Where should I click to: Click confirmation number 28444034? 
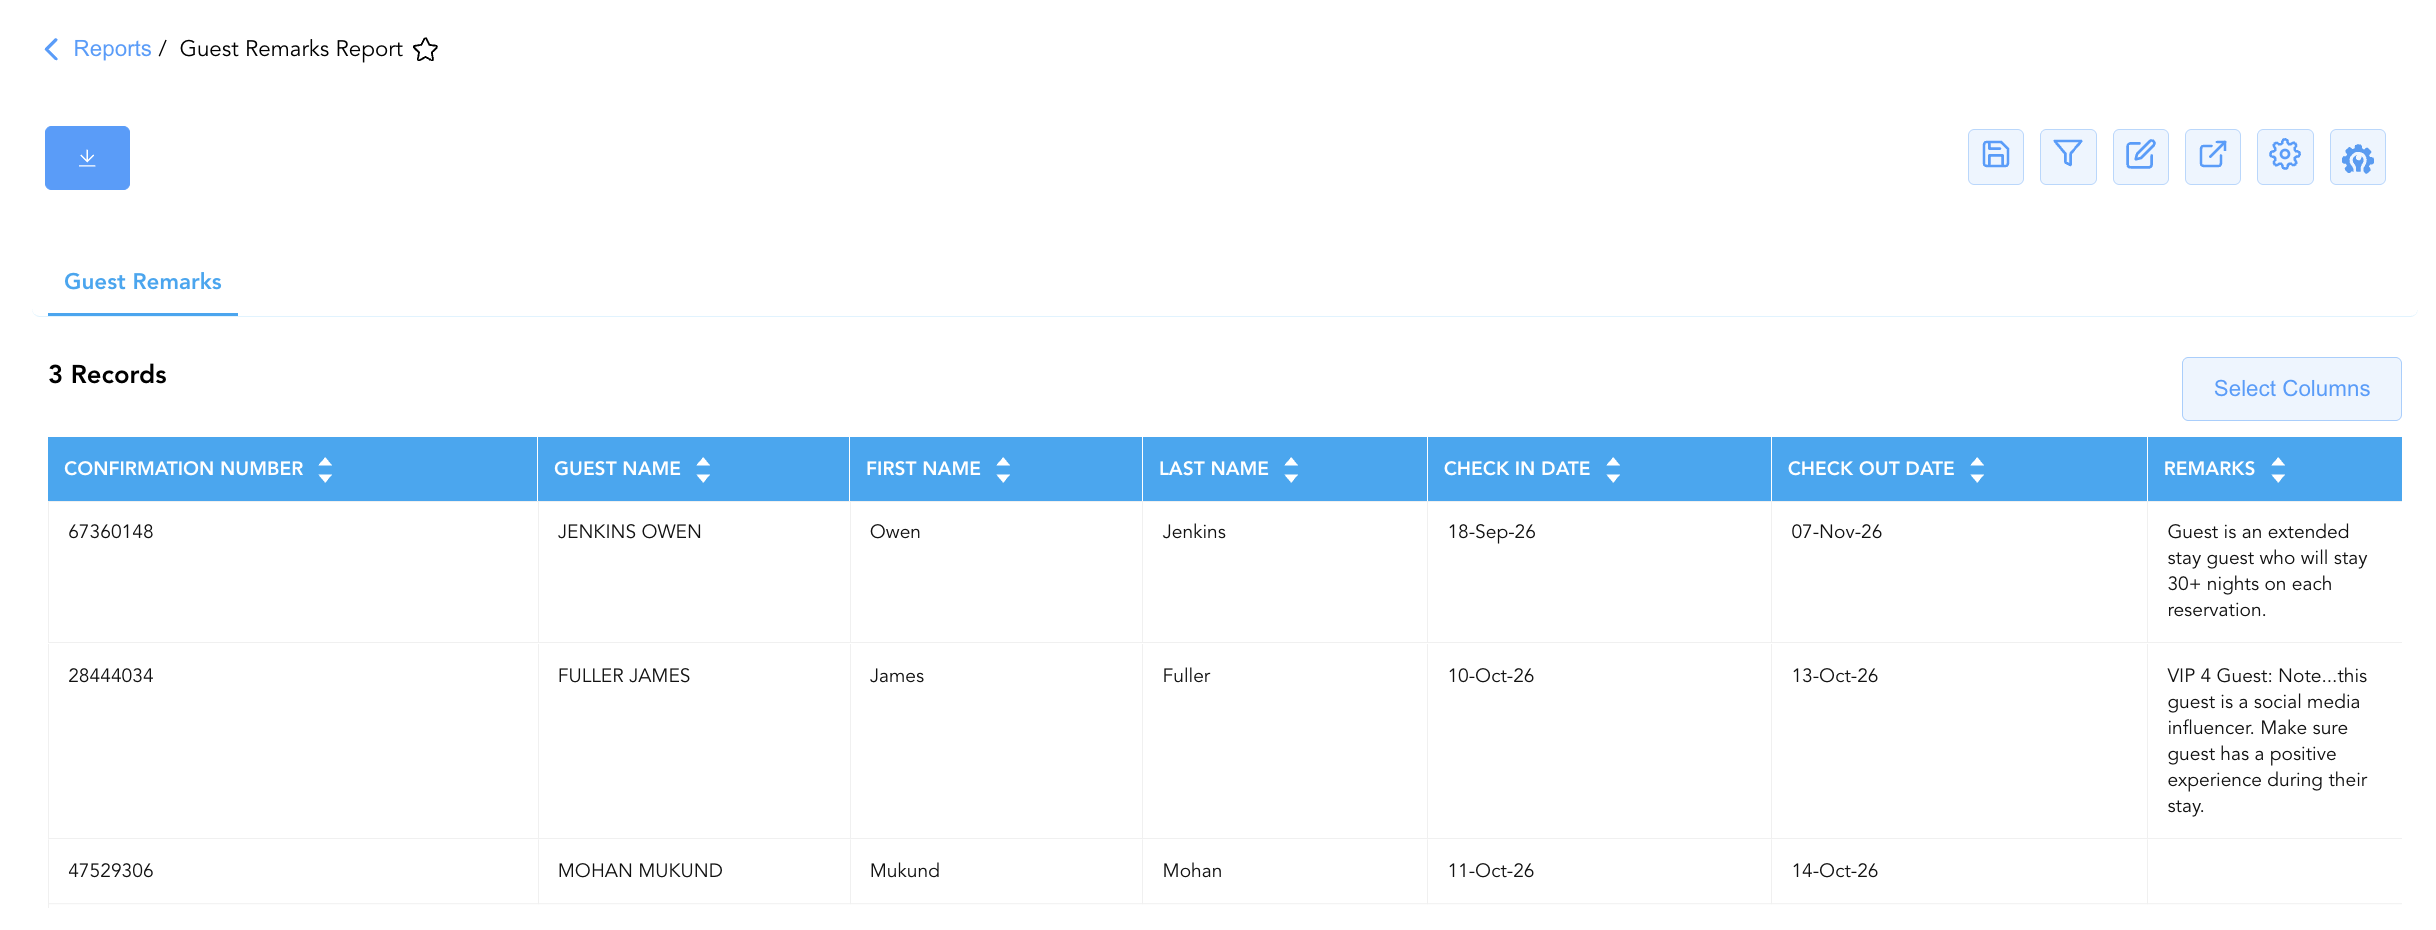click(111, 676)
